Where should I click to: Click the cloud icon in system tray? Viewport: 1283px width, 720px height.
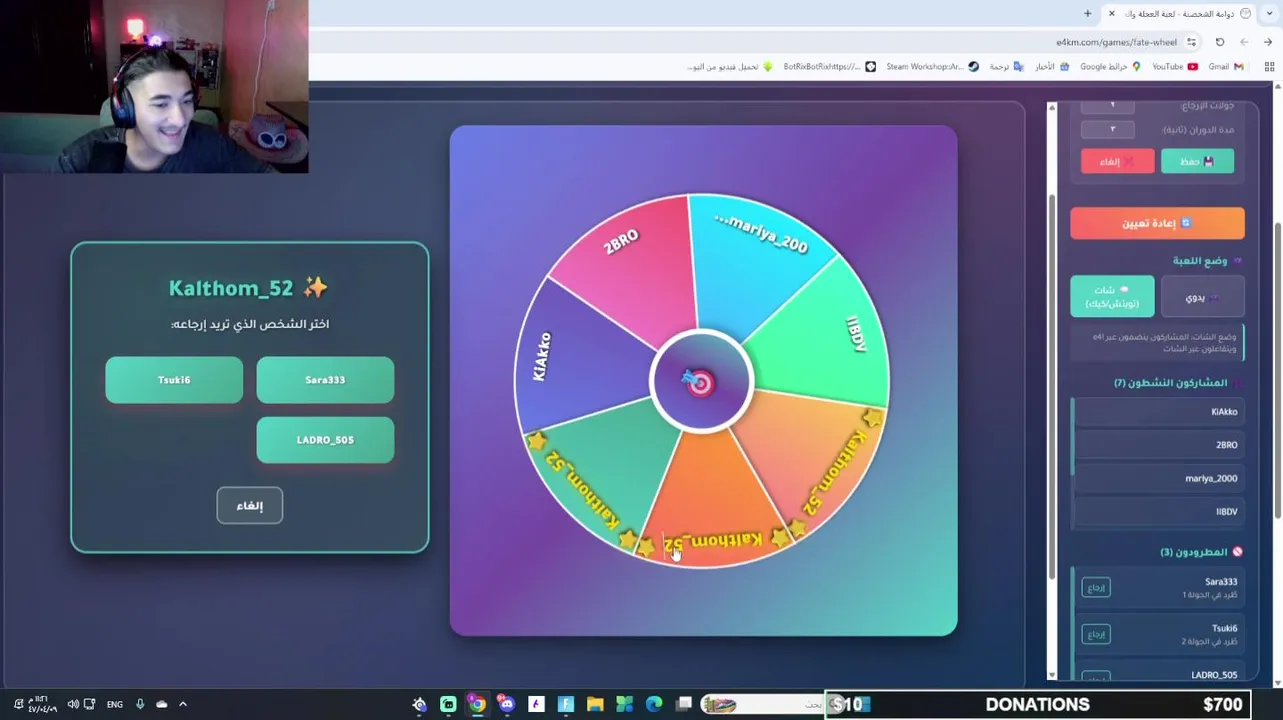point(162,704)
